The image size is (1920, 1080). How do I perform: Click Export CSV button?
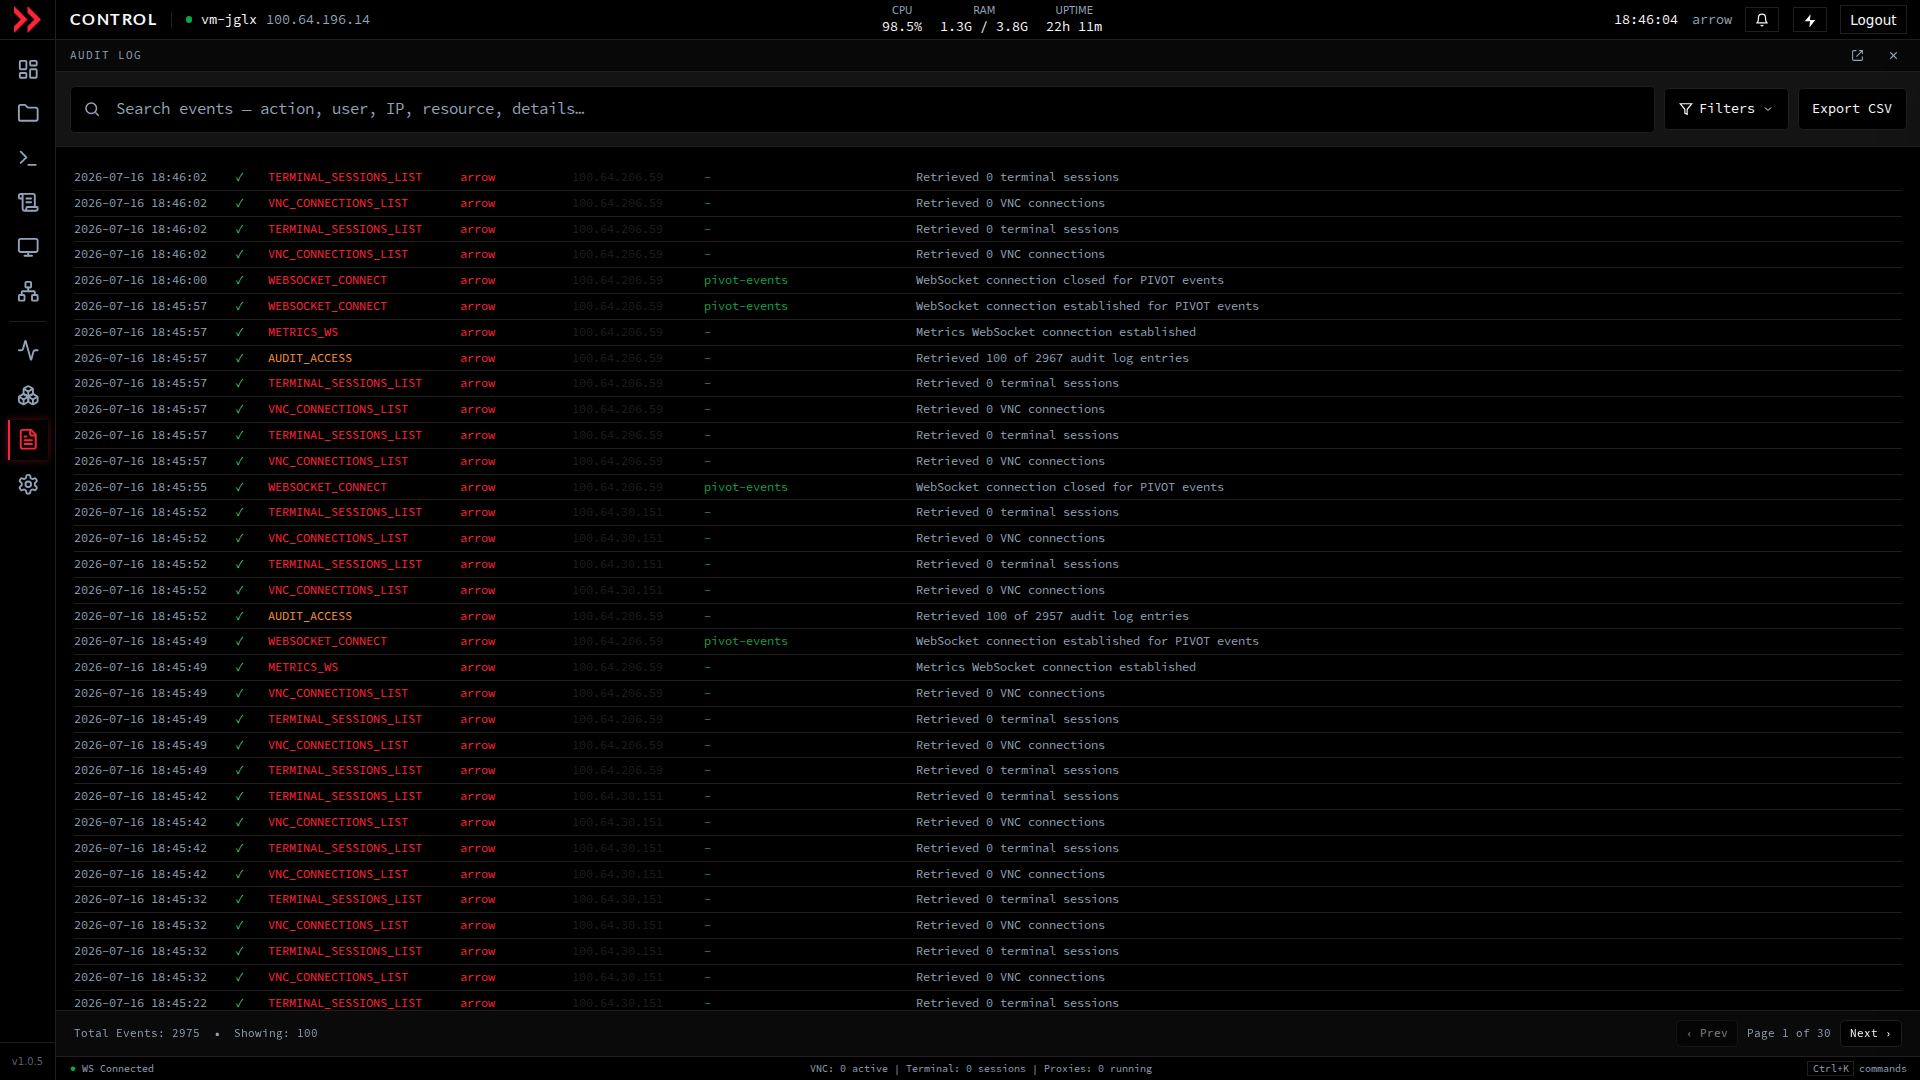[1852, 109]
